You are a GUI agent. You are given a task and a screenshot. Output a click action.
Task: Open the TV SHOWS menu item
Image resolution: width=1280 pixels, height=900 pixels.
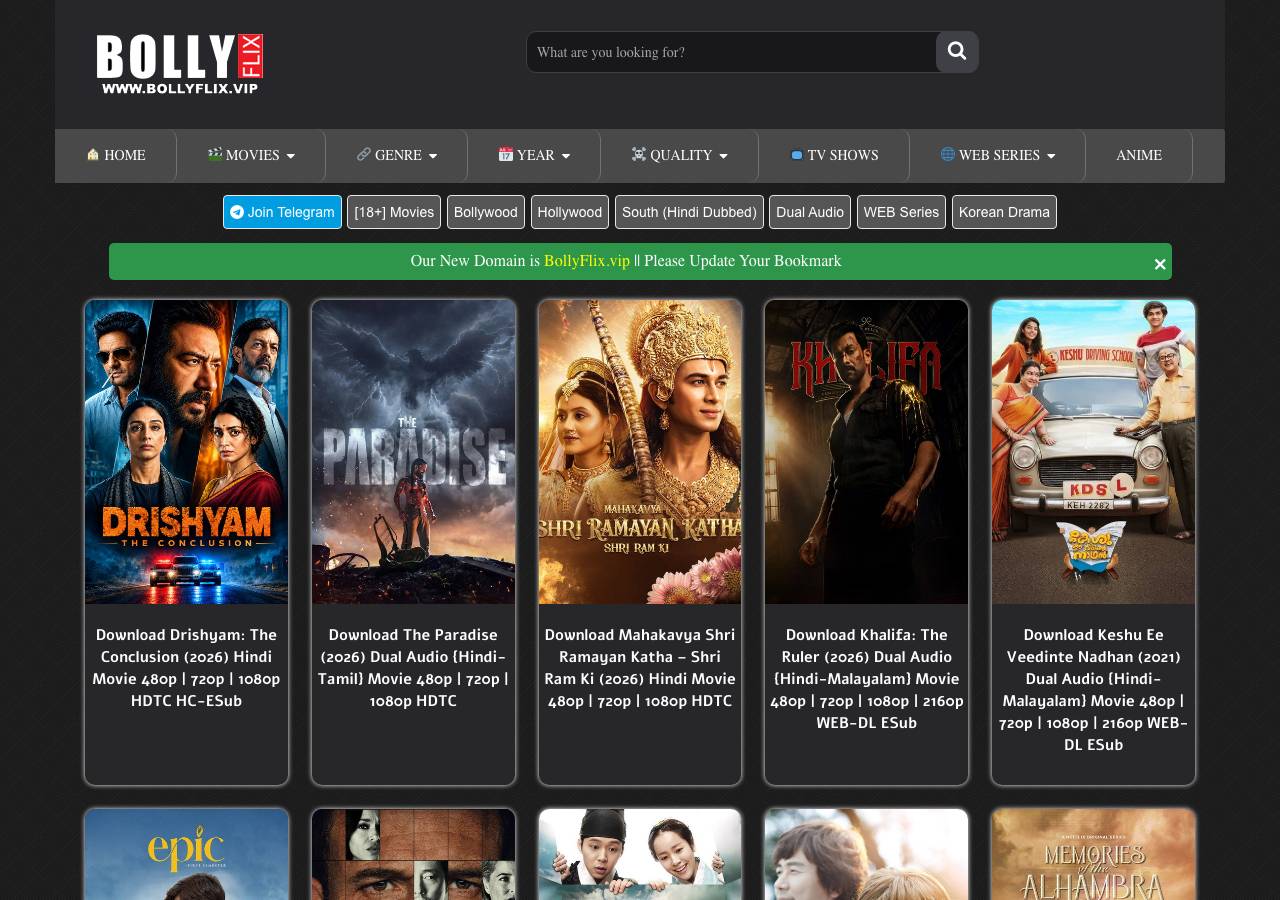tap(834, 156)
